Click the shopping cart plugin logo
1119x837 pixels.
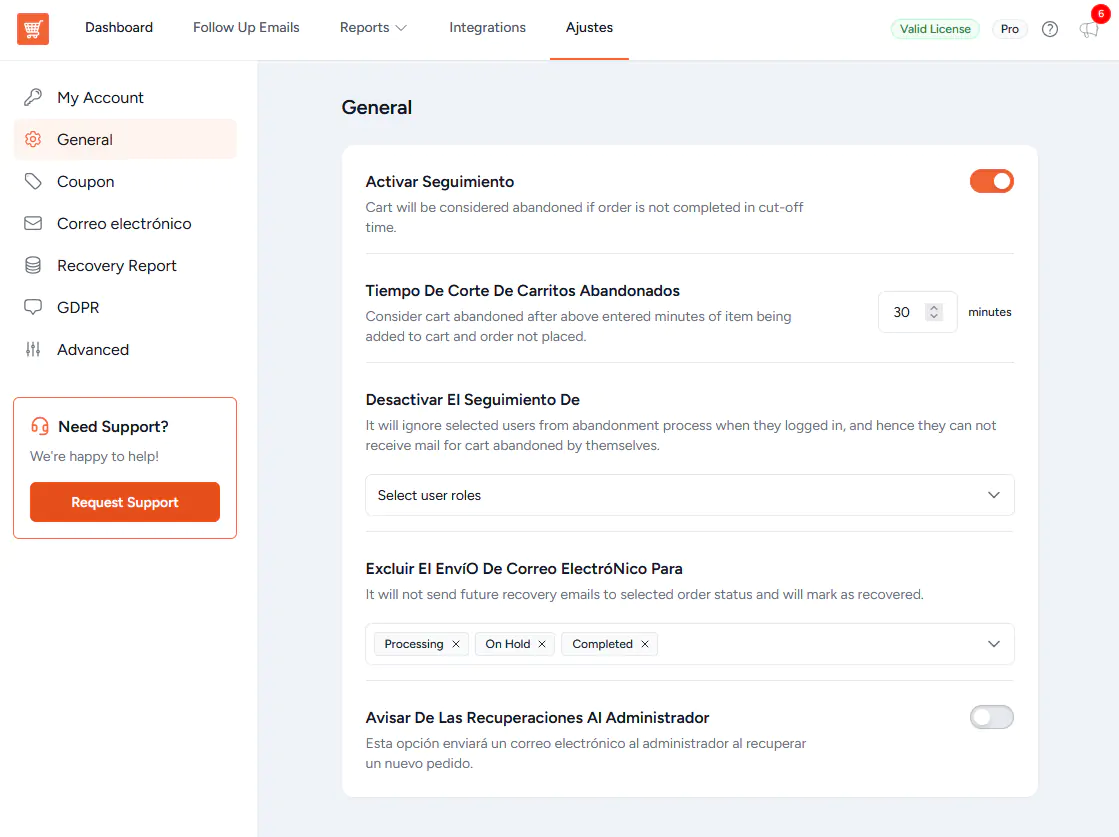pos(34,28)
